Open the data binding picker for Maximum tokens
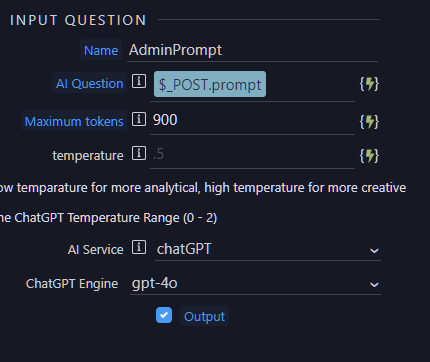430x362 pixels. pyautogui.click(x=369, y=122)
